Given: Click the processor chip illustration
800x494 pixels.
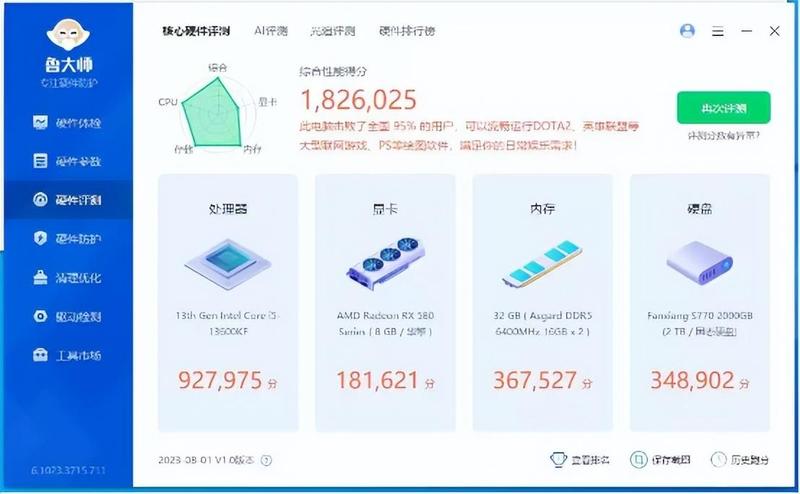Looking at the screenshot, I should (x=228, y=264).
